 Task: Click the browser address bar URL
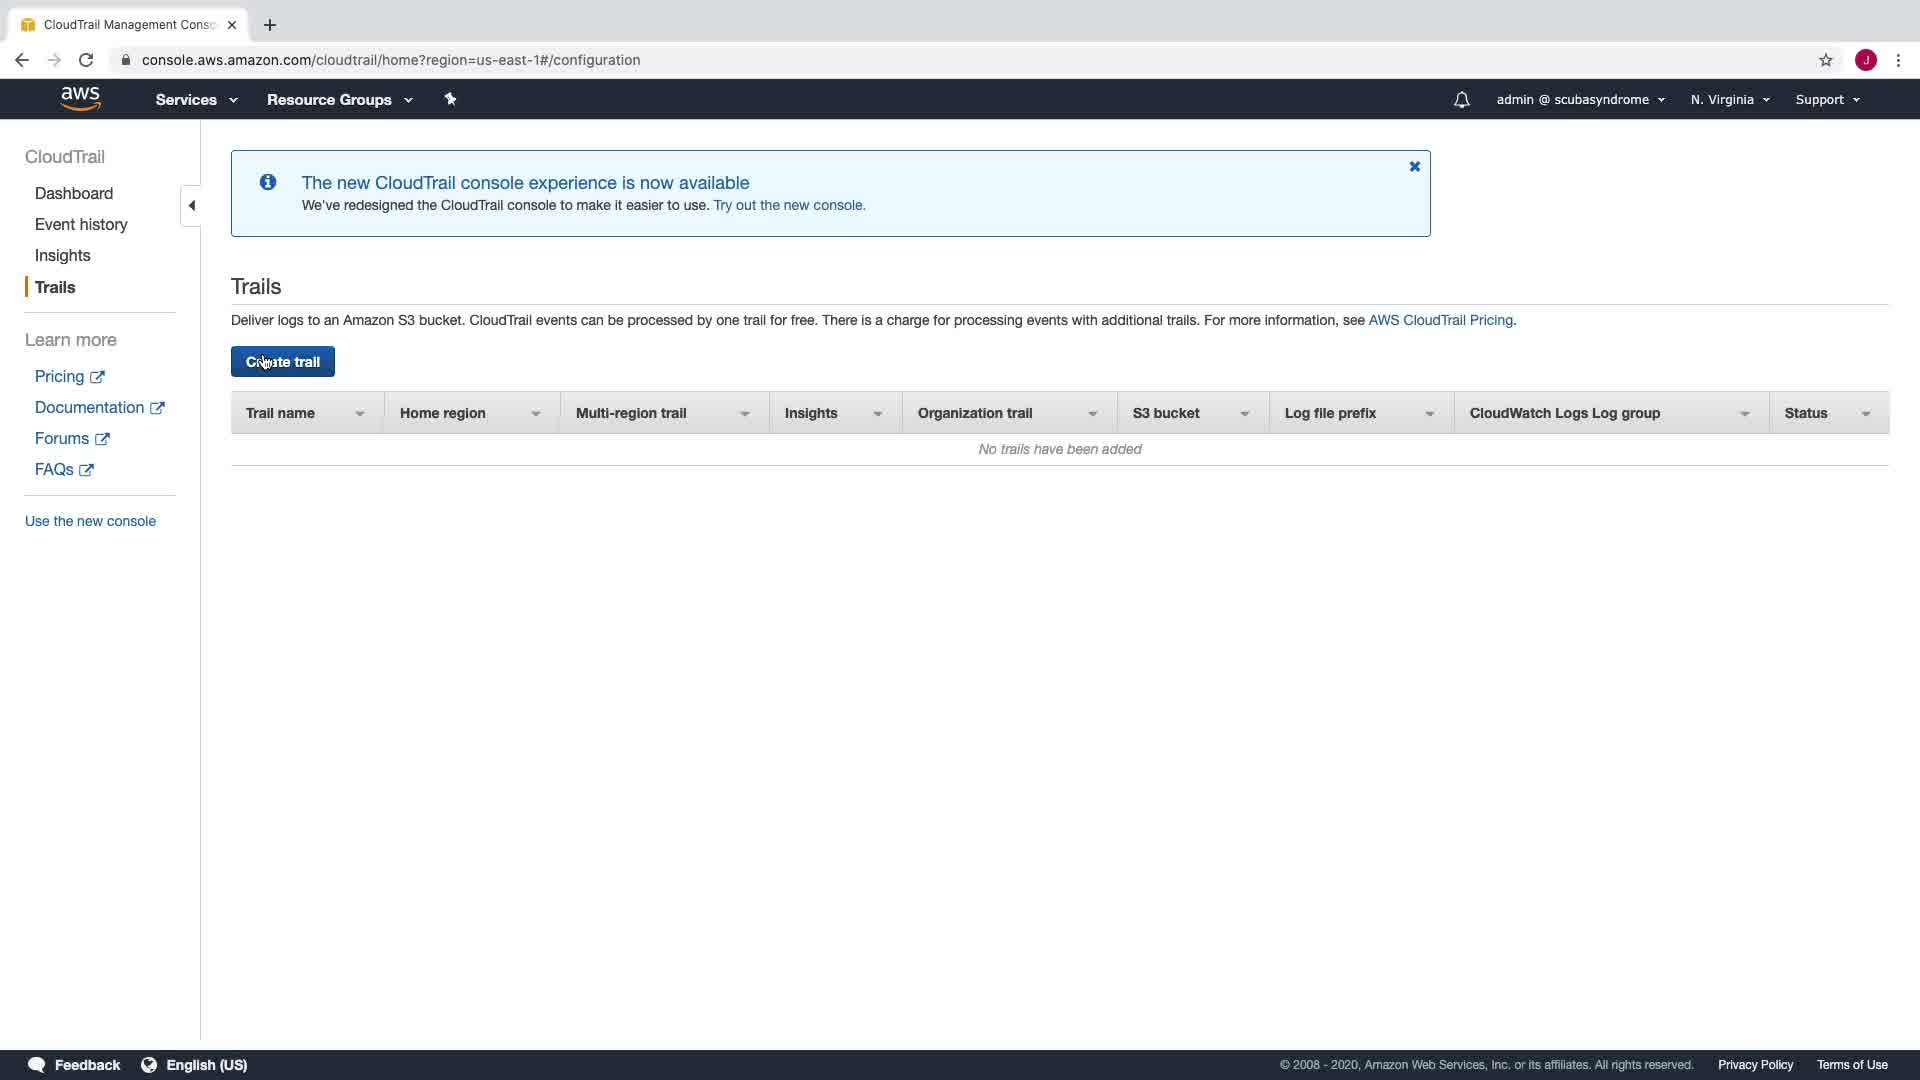click(390, 60)
